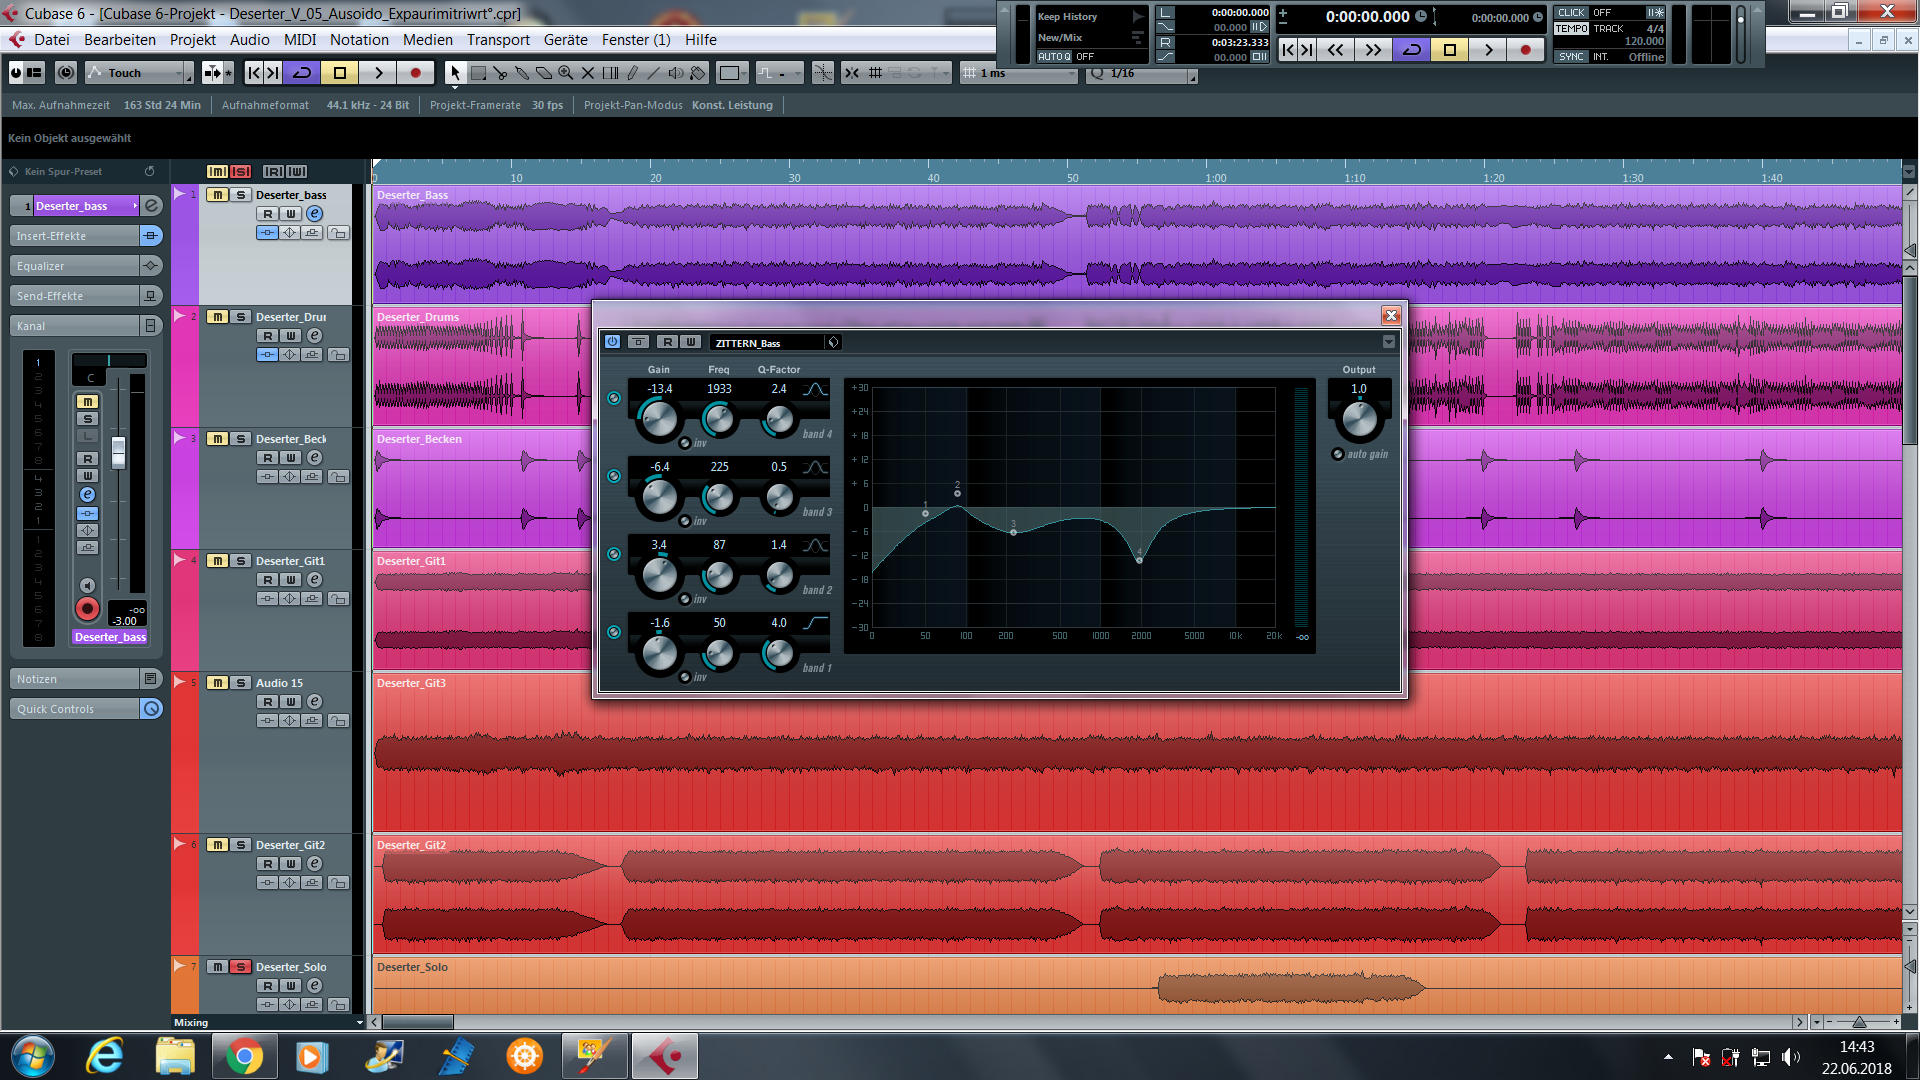Select the Draw pencil tool
This screenshot has width=1920, height=1080.
click(632, 73)
